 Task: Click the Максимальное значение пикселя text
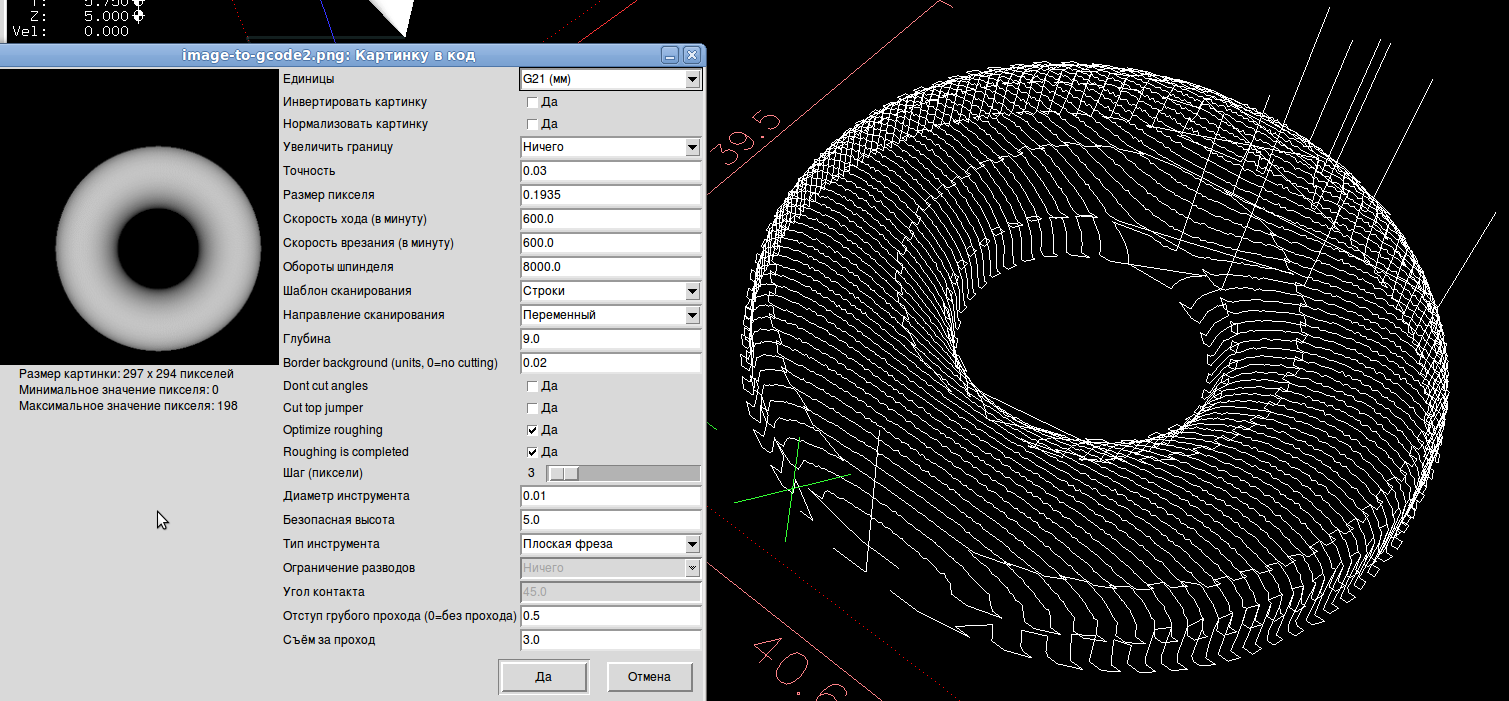coord(128,406)
